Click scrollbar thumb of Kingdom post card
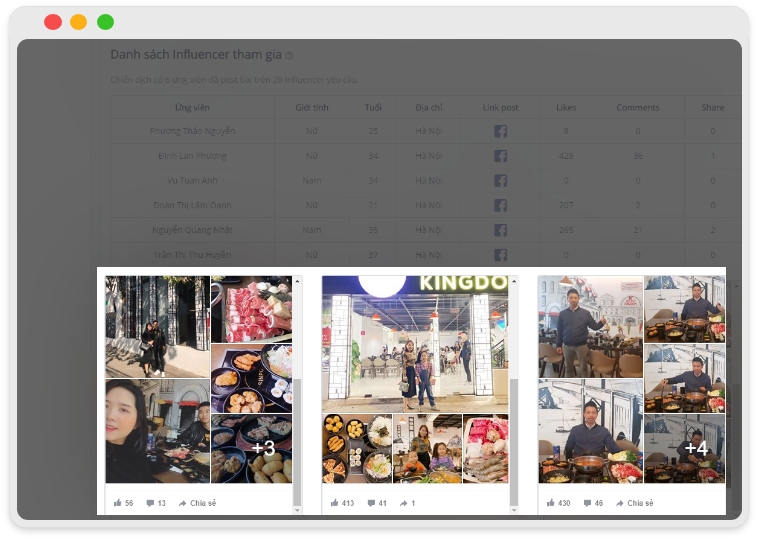The image size is (758, 540). pos(514,442)
